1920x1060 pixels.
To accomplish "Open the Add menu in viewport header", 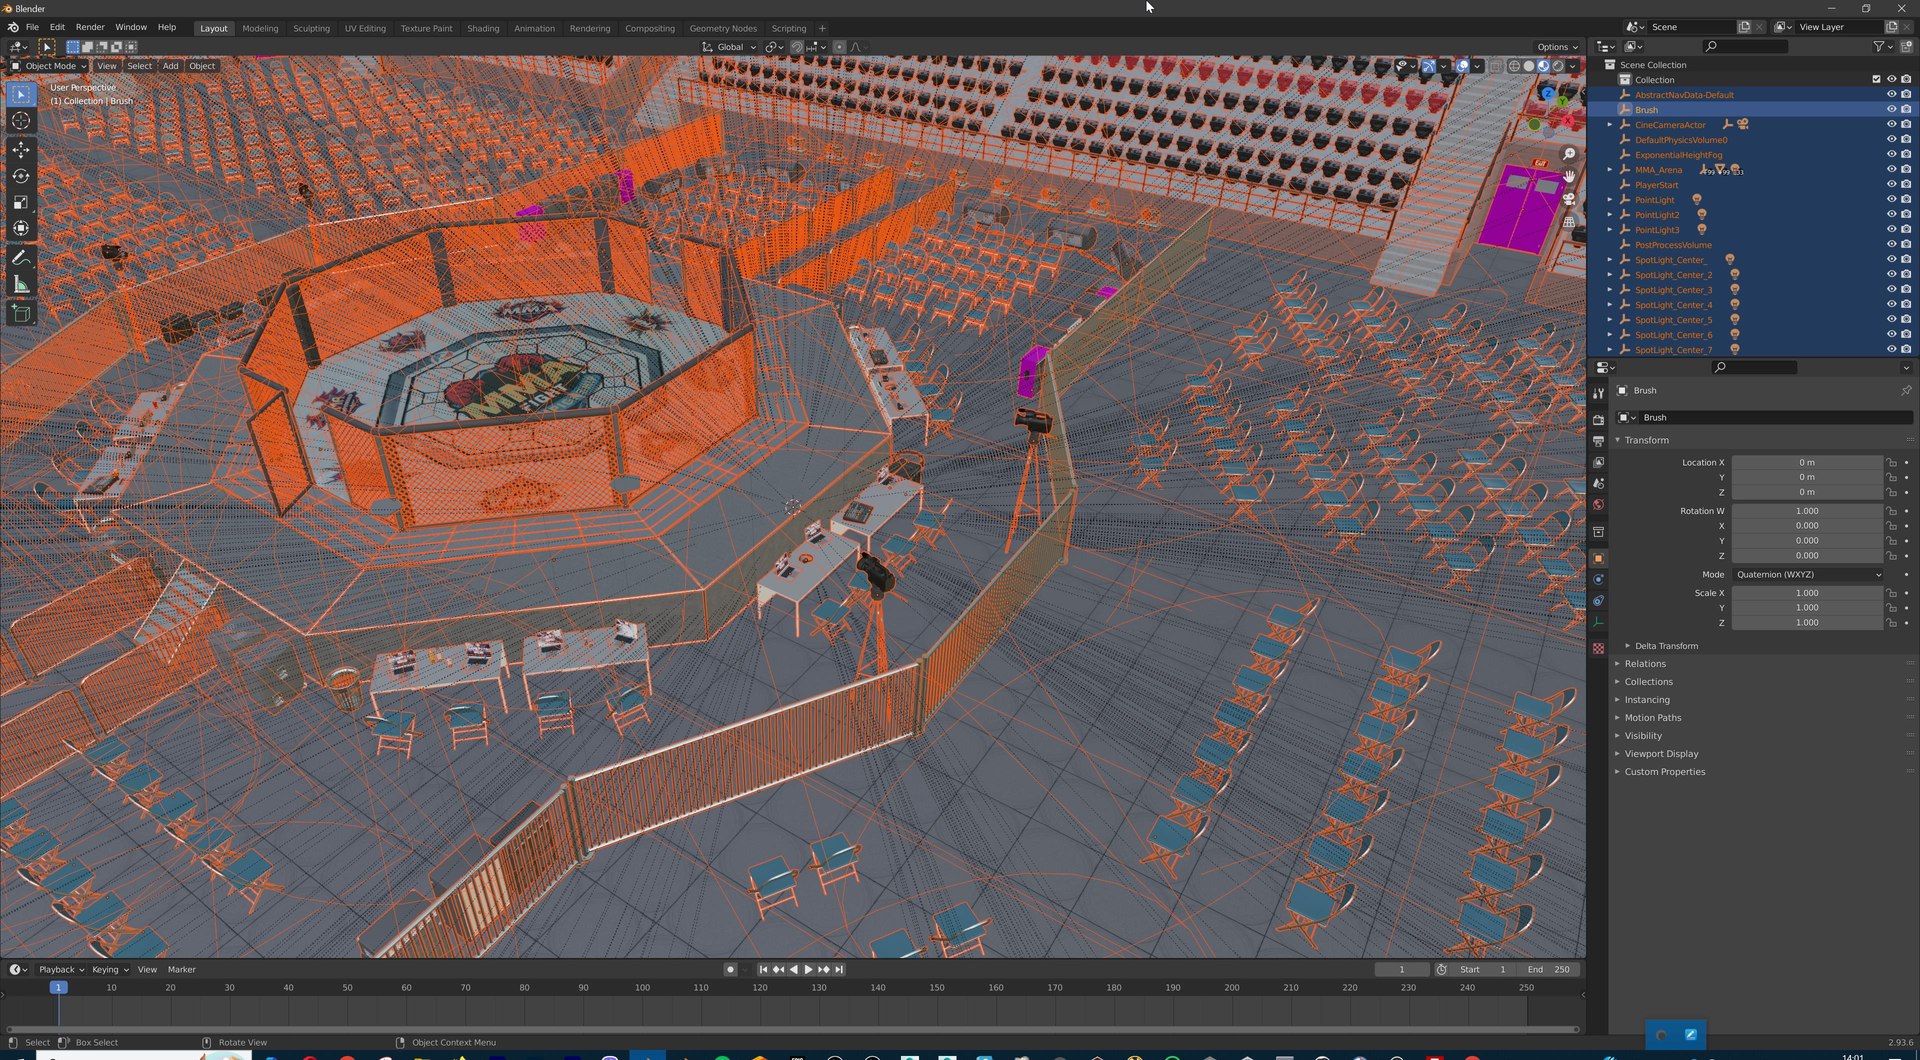I will [171, 66].
